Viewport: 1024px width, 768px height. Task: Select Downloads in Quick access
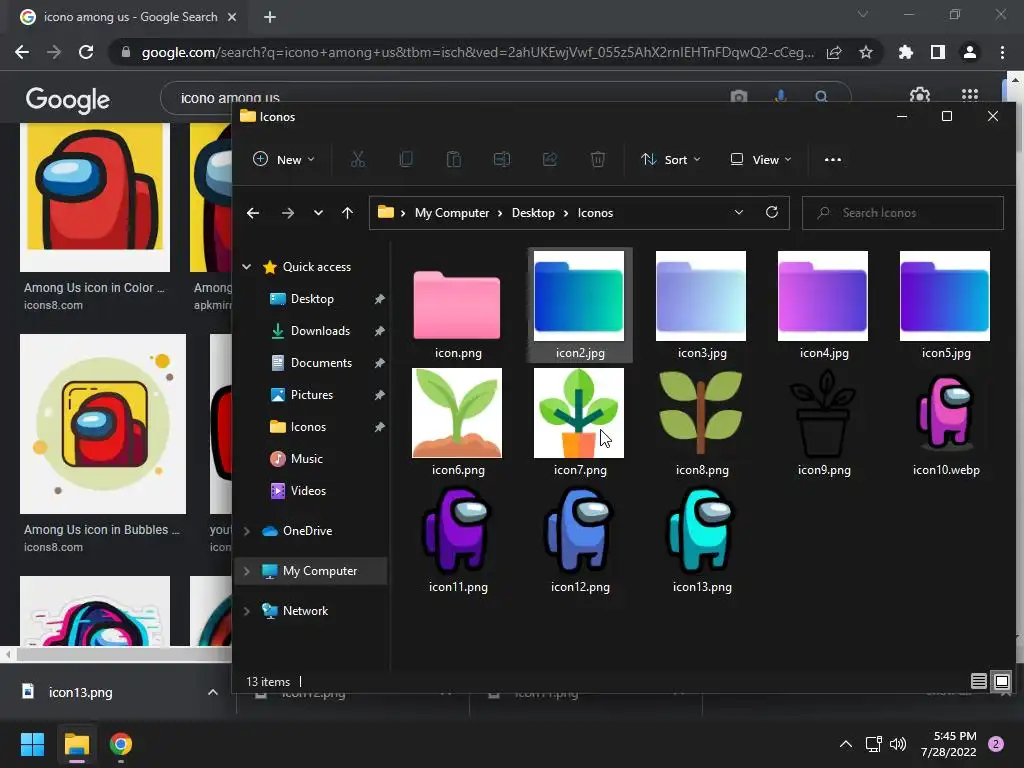[x=320, y=330]
